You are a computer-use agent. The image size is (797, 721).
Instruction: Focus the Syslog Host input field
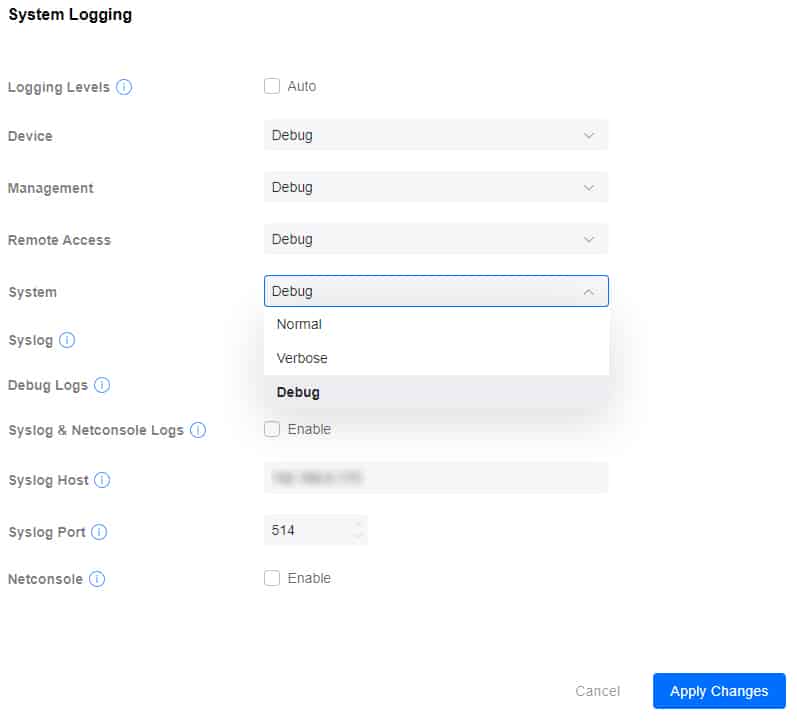436,477
